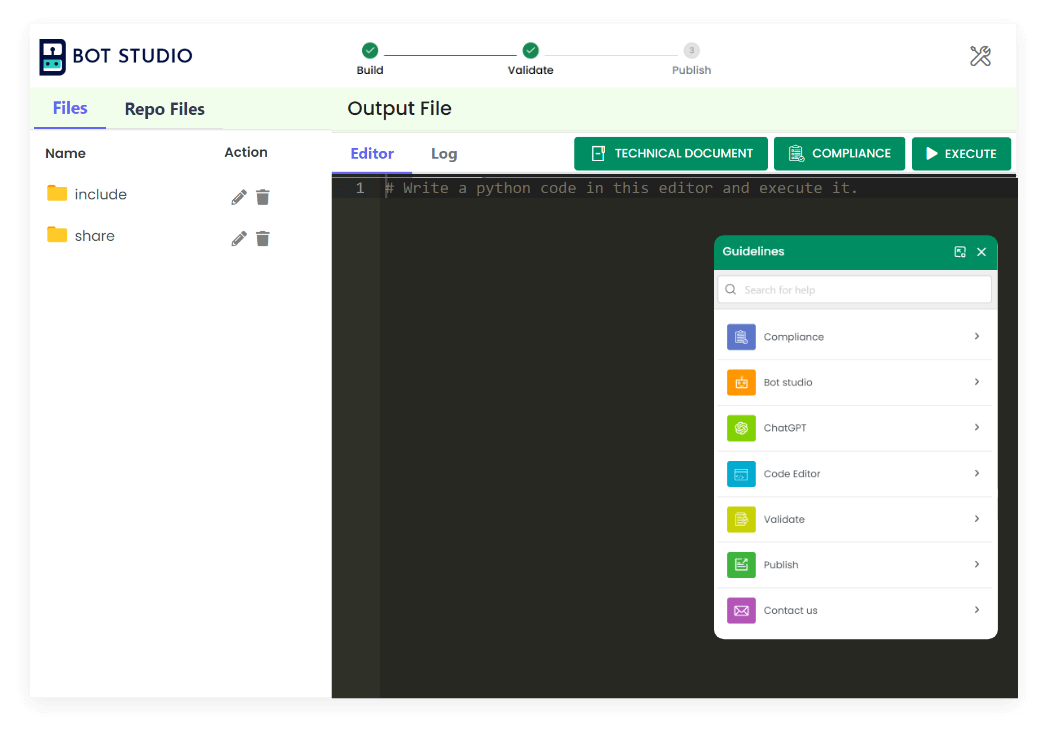Viewport: 1047px width, 734px height.
Task: Expand the Compliance guideline chevron
Action: coord(977,337)
